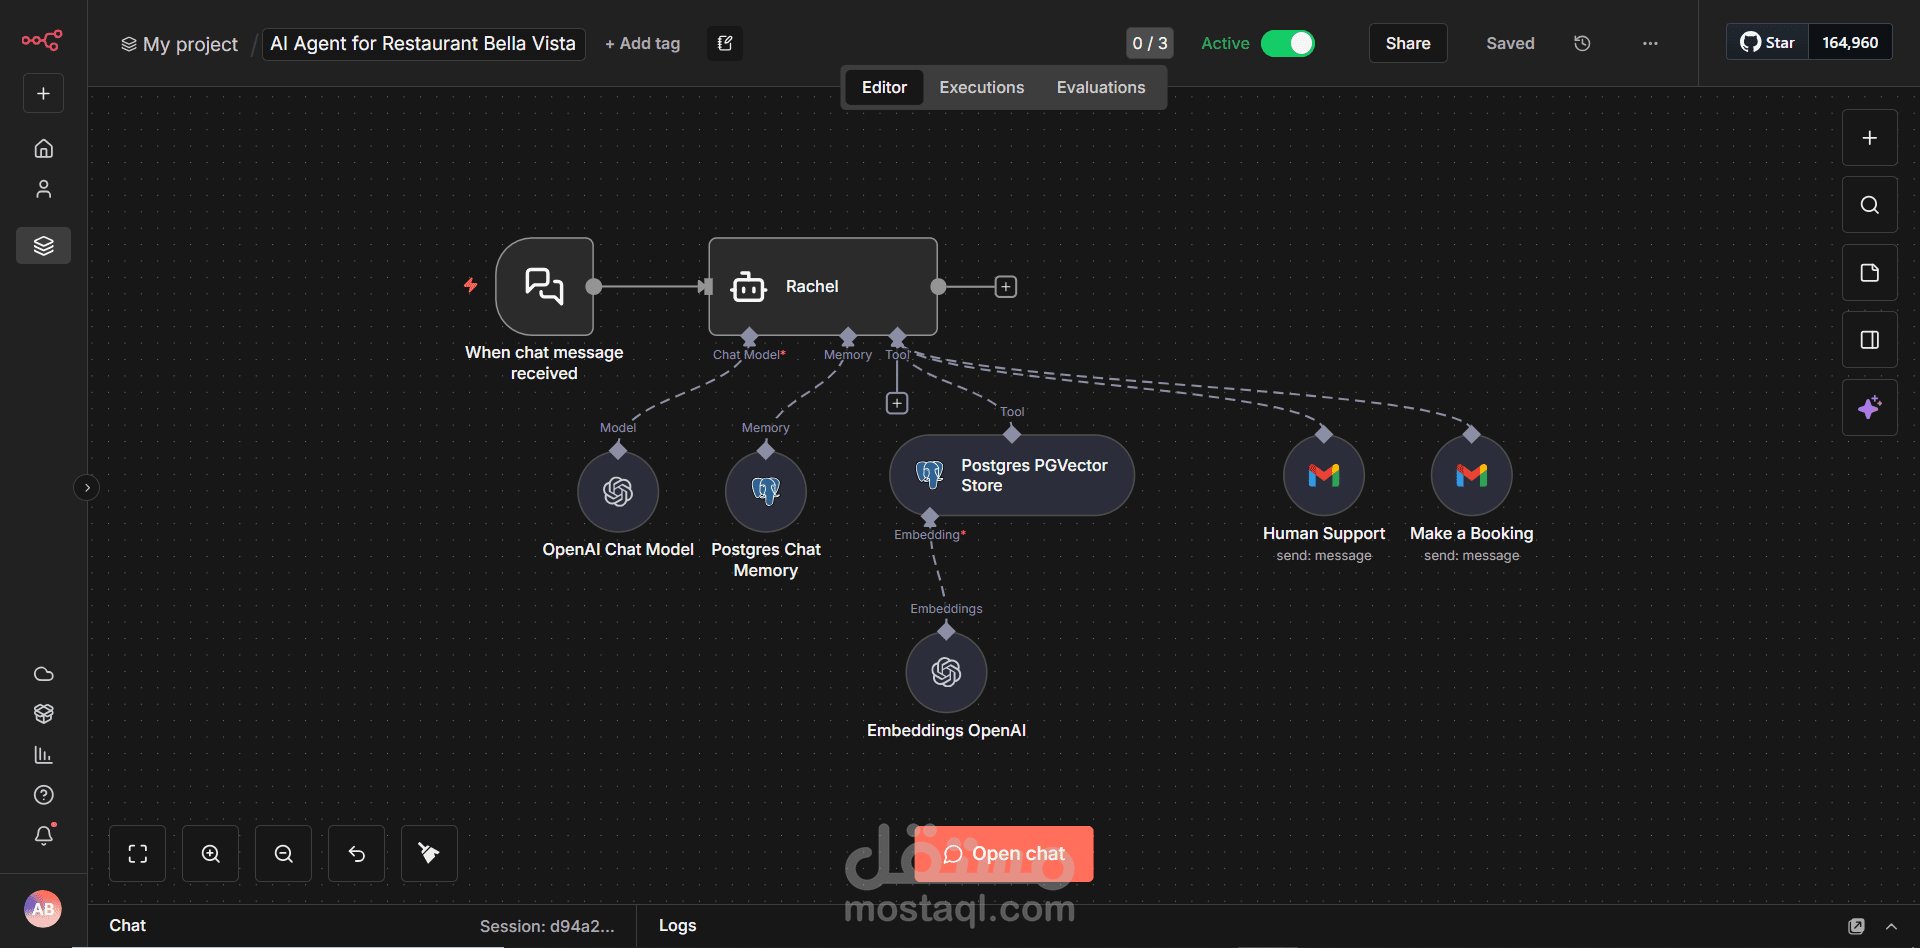Select the Make a Booking Gmail node
Screen dimensions: 1920x948
click(x=1471, y=475)
